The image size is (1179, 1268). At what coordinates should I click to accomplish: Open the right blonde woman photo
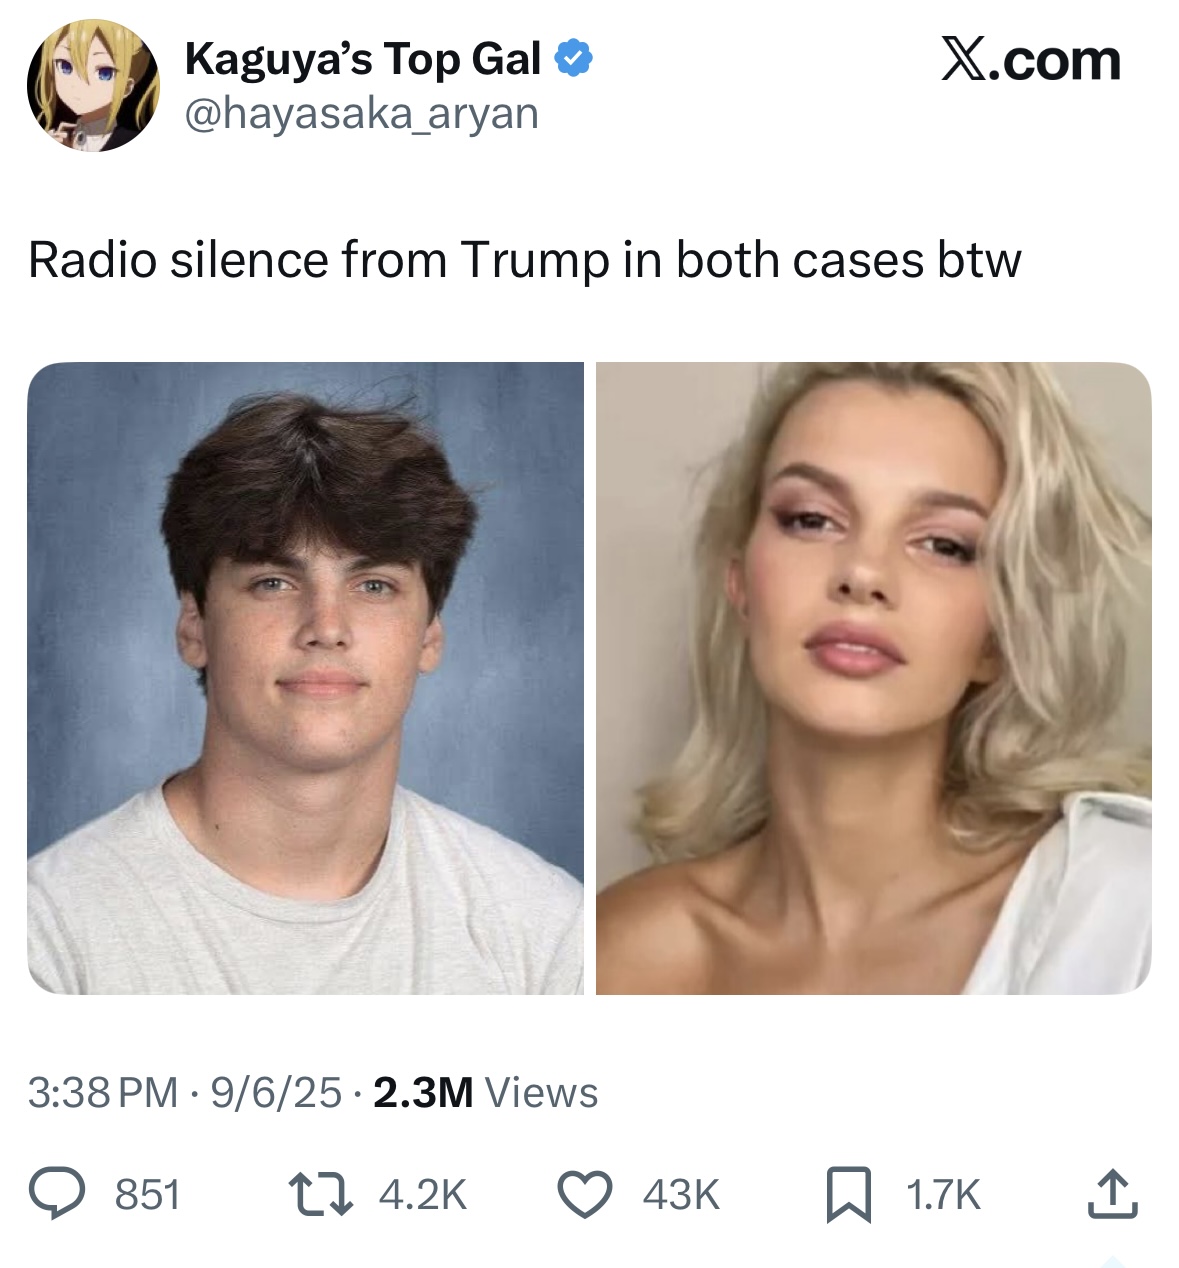(x=874, y=678)
